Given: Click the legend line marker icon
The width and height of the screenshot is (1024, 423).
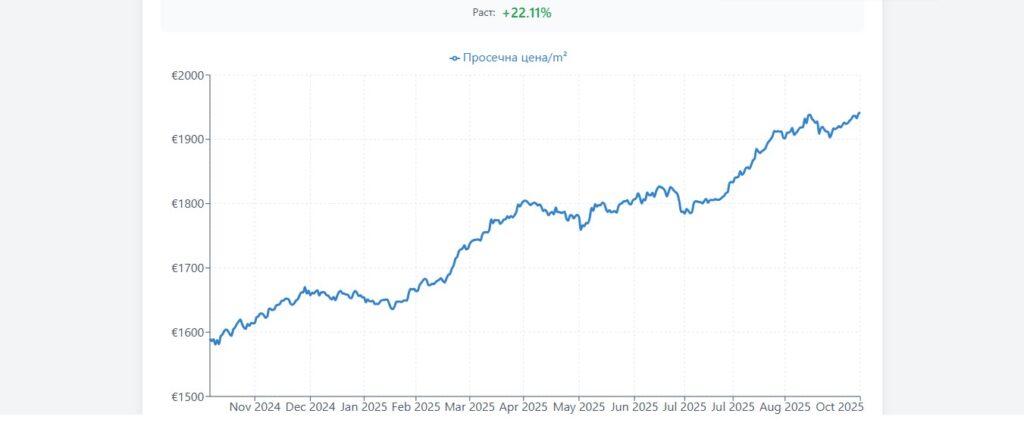Looking at the screenshot, I should pos(455,58).
